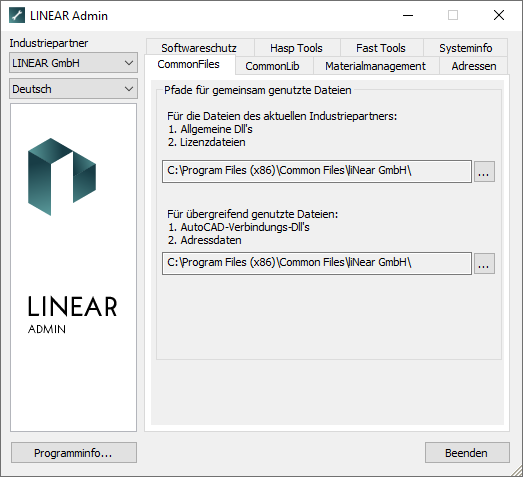Switch to Hasp Tools tab
This screenshot has height=477, width=523.
click(297, 48)
